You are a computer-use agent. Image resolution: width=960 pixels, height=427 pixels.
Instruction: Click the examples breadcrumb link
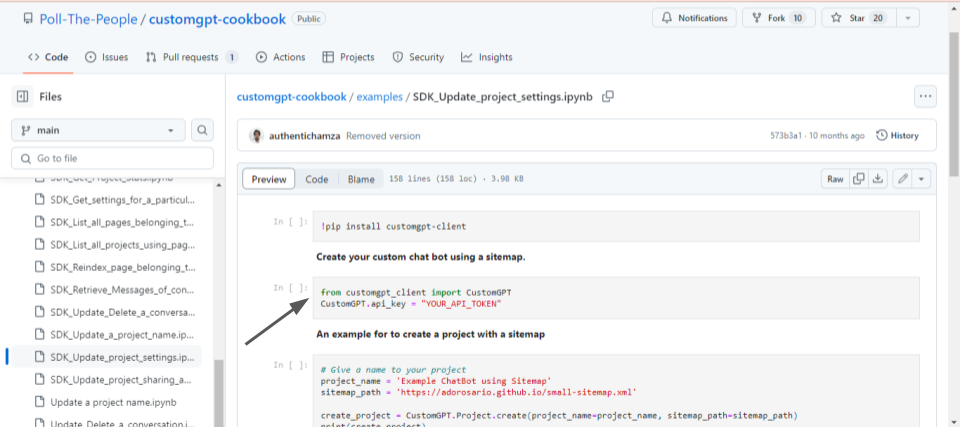click(x=380, y=97)
